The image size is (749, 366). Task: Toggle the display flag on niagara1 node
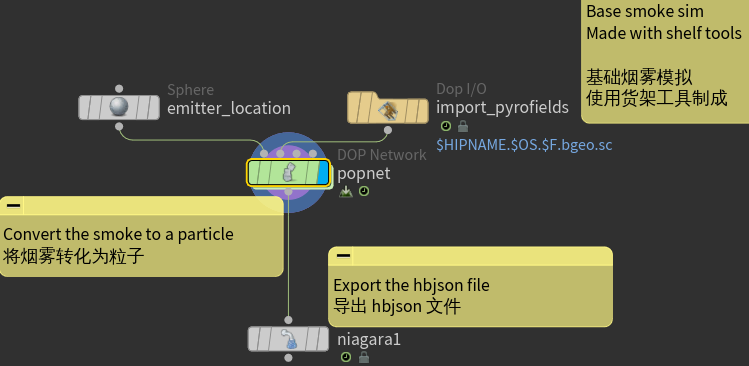pyautogui.click(x=321, y=339)
